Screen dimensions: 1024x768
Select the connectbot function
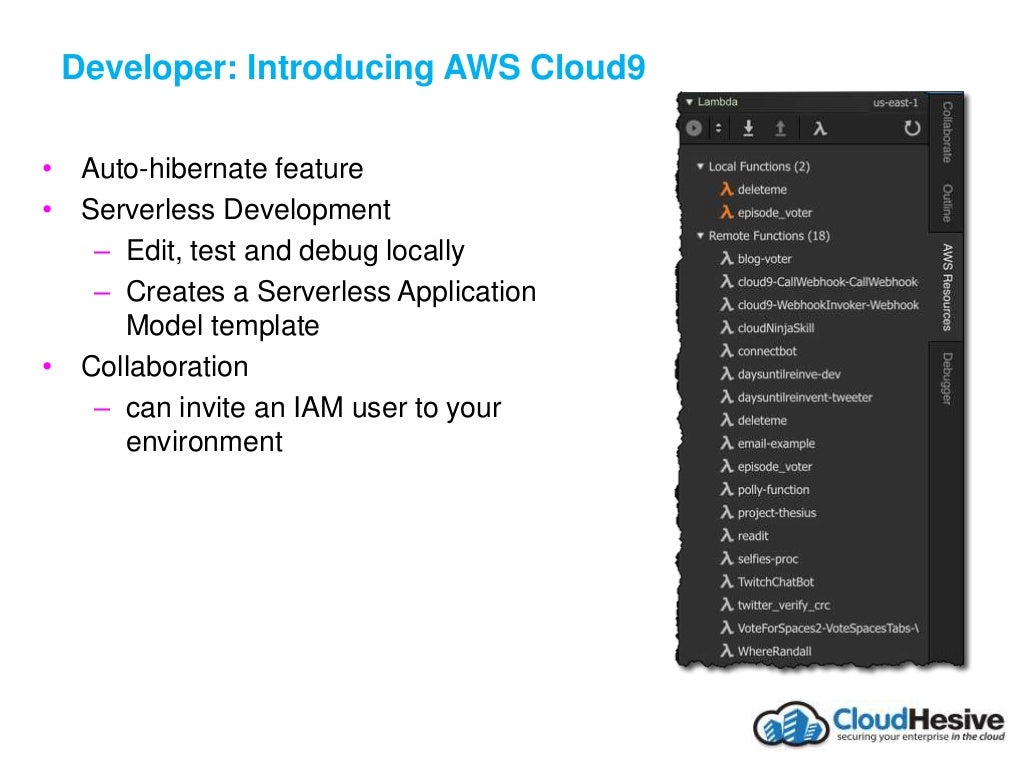[x=767, y=351]
